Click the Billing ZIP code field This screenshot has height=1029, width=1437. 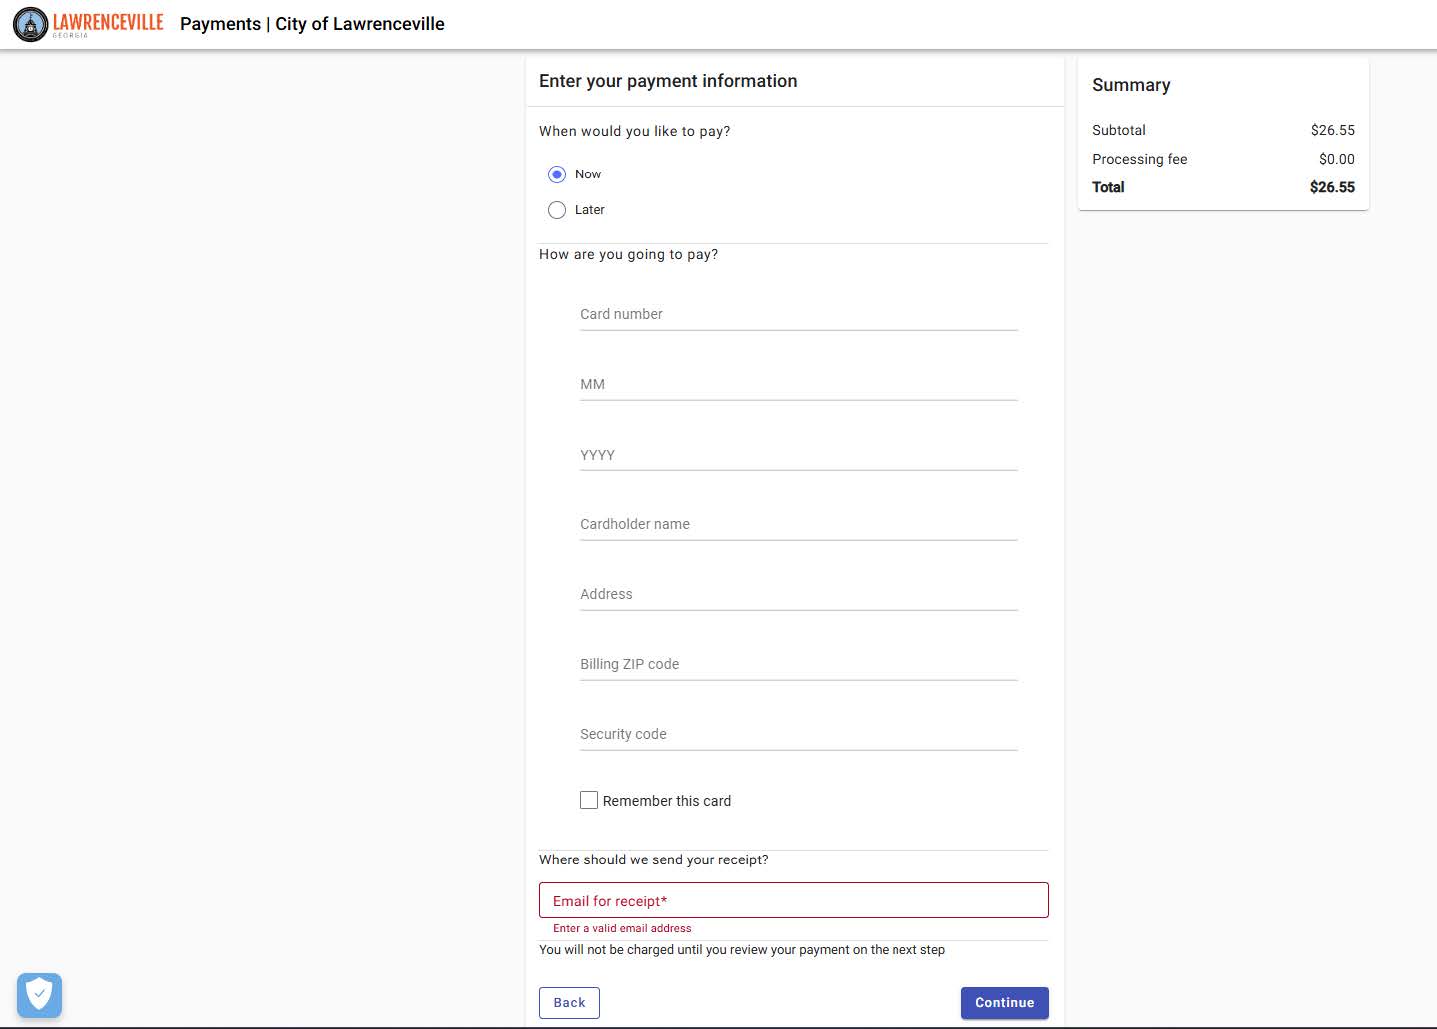point(797,664)
